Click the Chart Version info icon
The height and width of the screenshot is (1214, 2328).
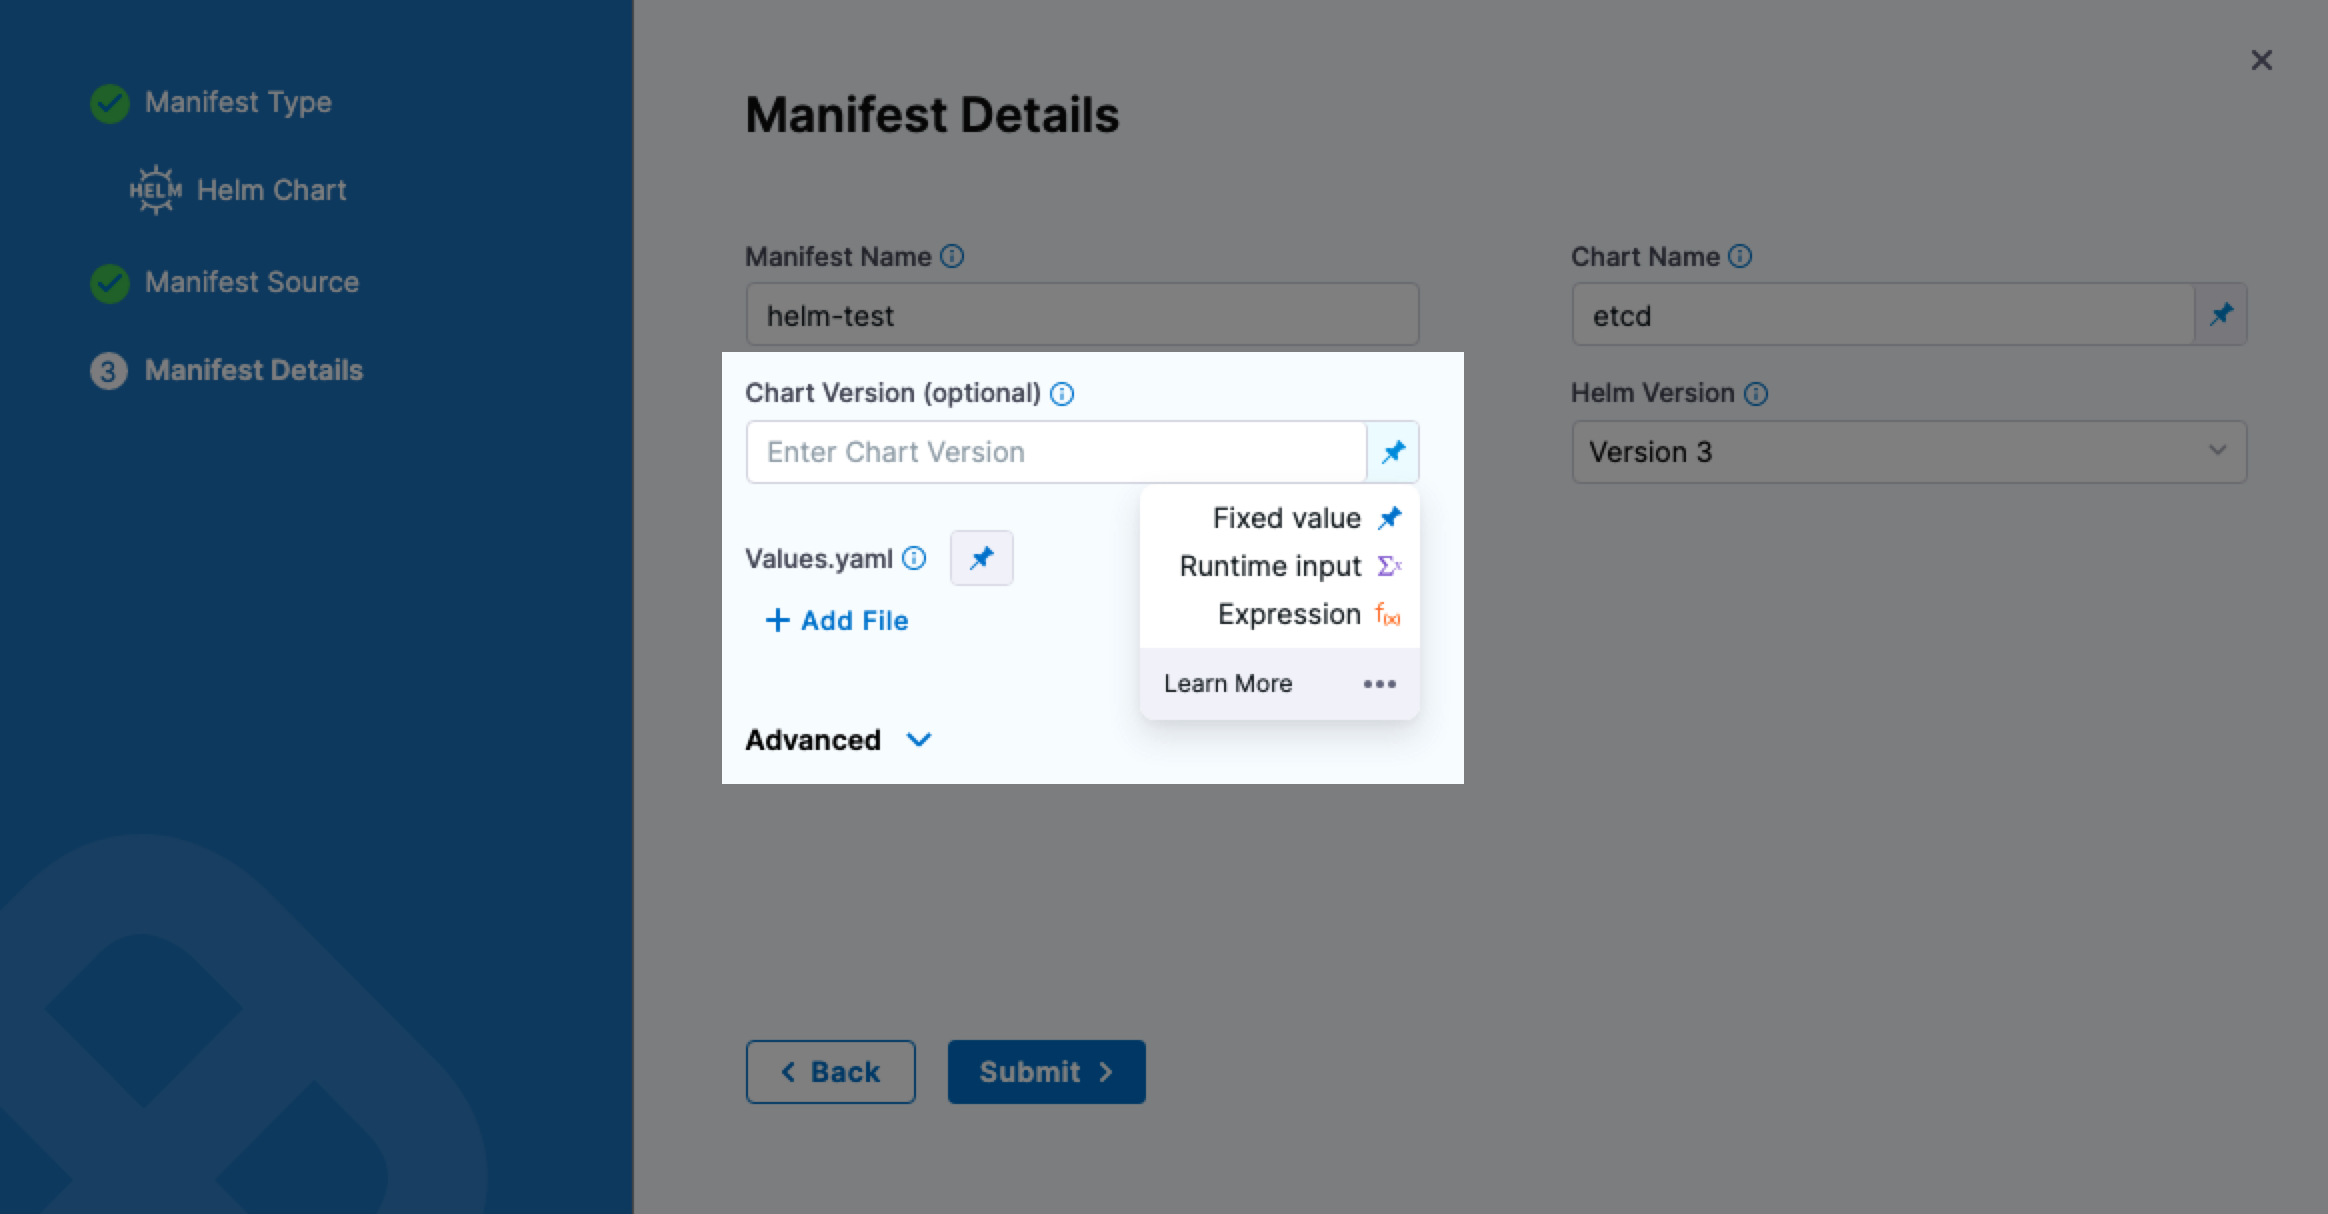coord(1062,394)
